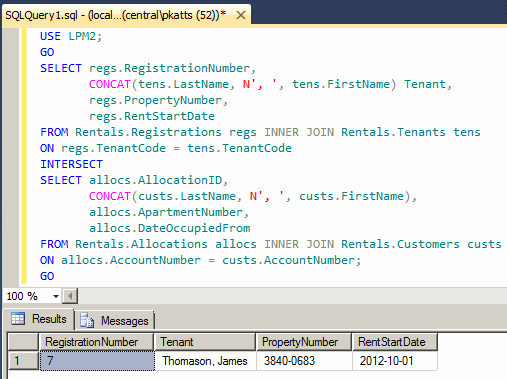Switch to the Messages tab

click(114, 320)
